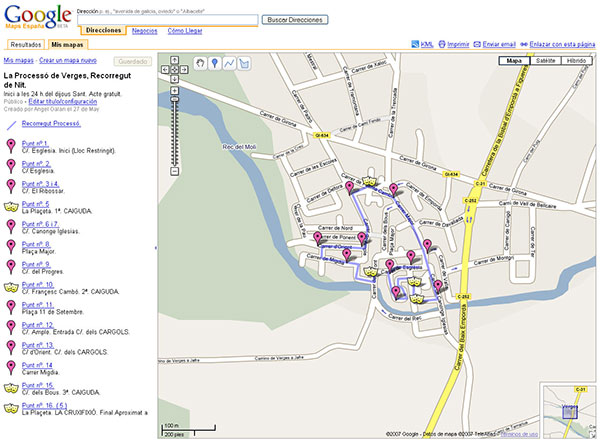This screenshot has height=441, width=600.
Task: Select the add placemark tool
Action: click(x=215, y=63)
